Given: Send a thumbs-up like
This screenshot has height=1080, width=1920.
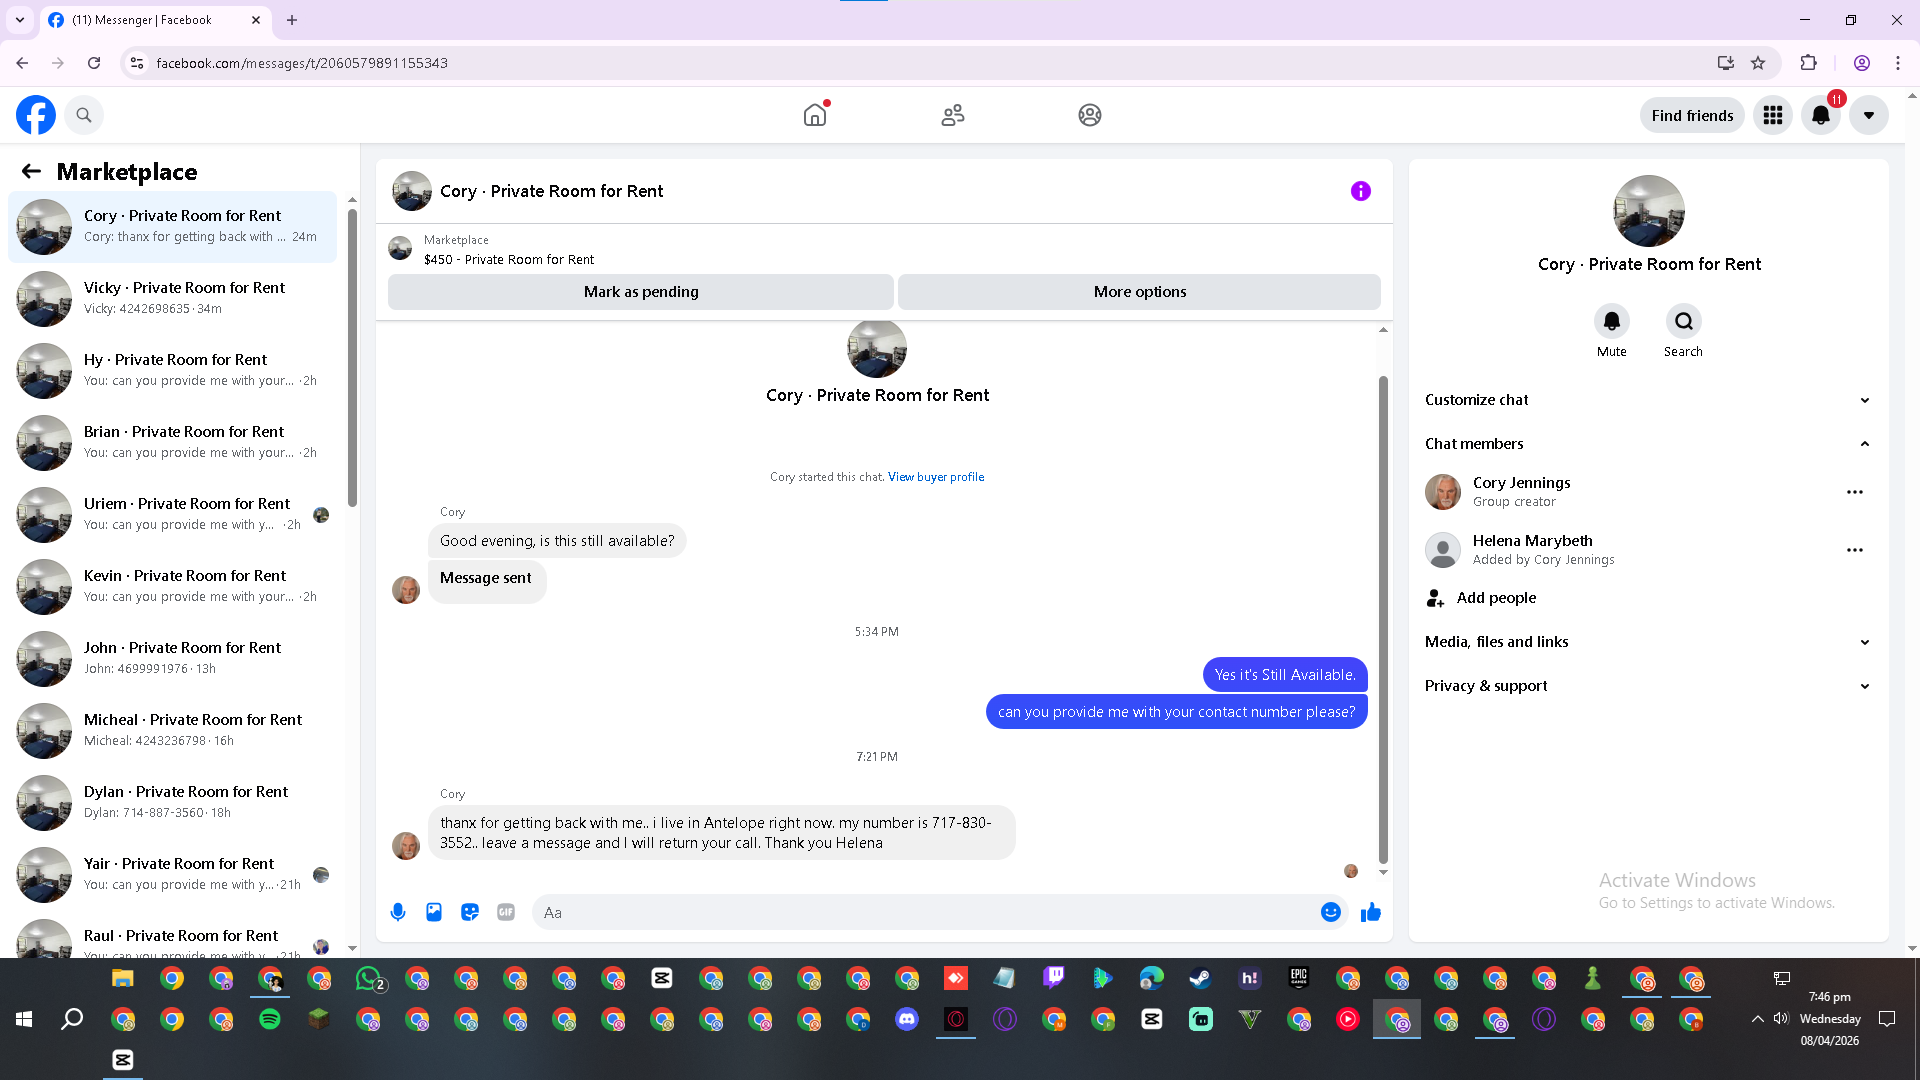Looking at the screenshot, I should click(x=1370, y=912).
